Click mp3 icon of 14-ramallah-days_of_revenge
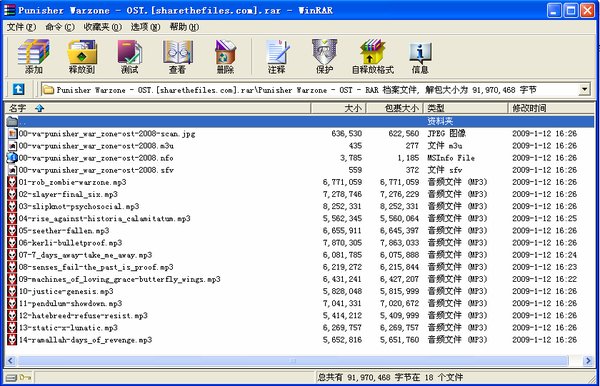This screenshot has height=386, width=600. click(x=12, y=340)
